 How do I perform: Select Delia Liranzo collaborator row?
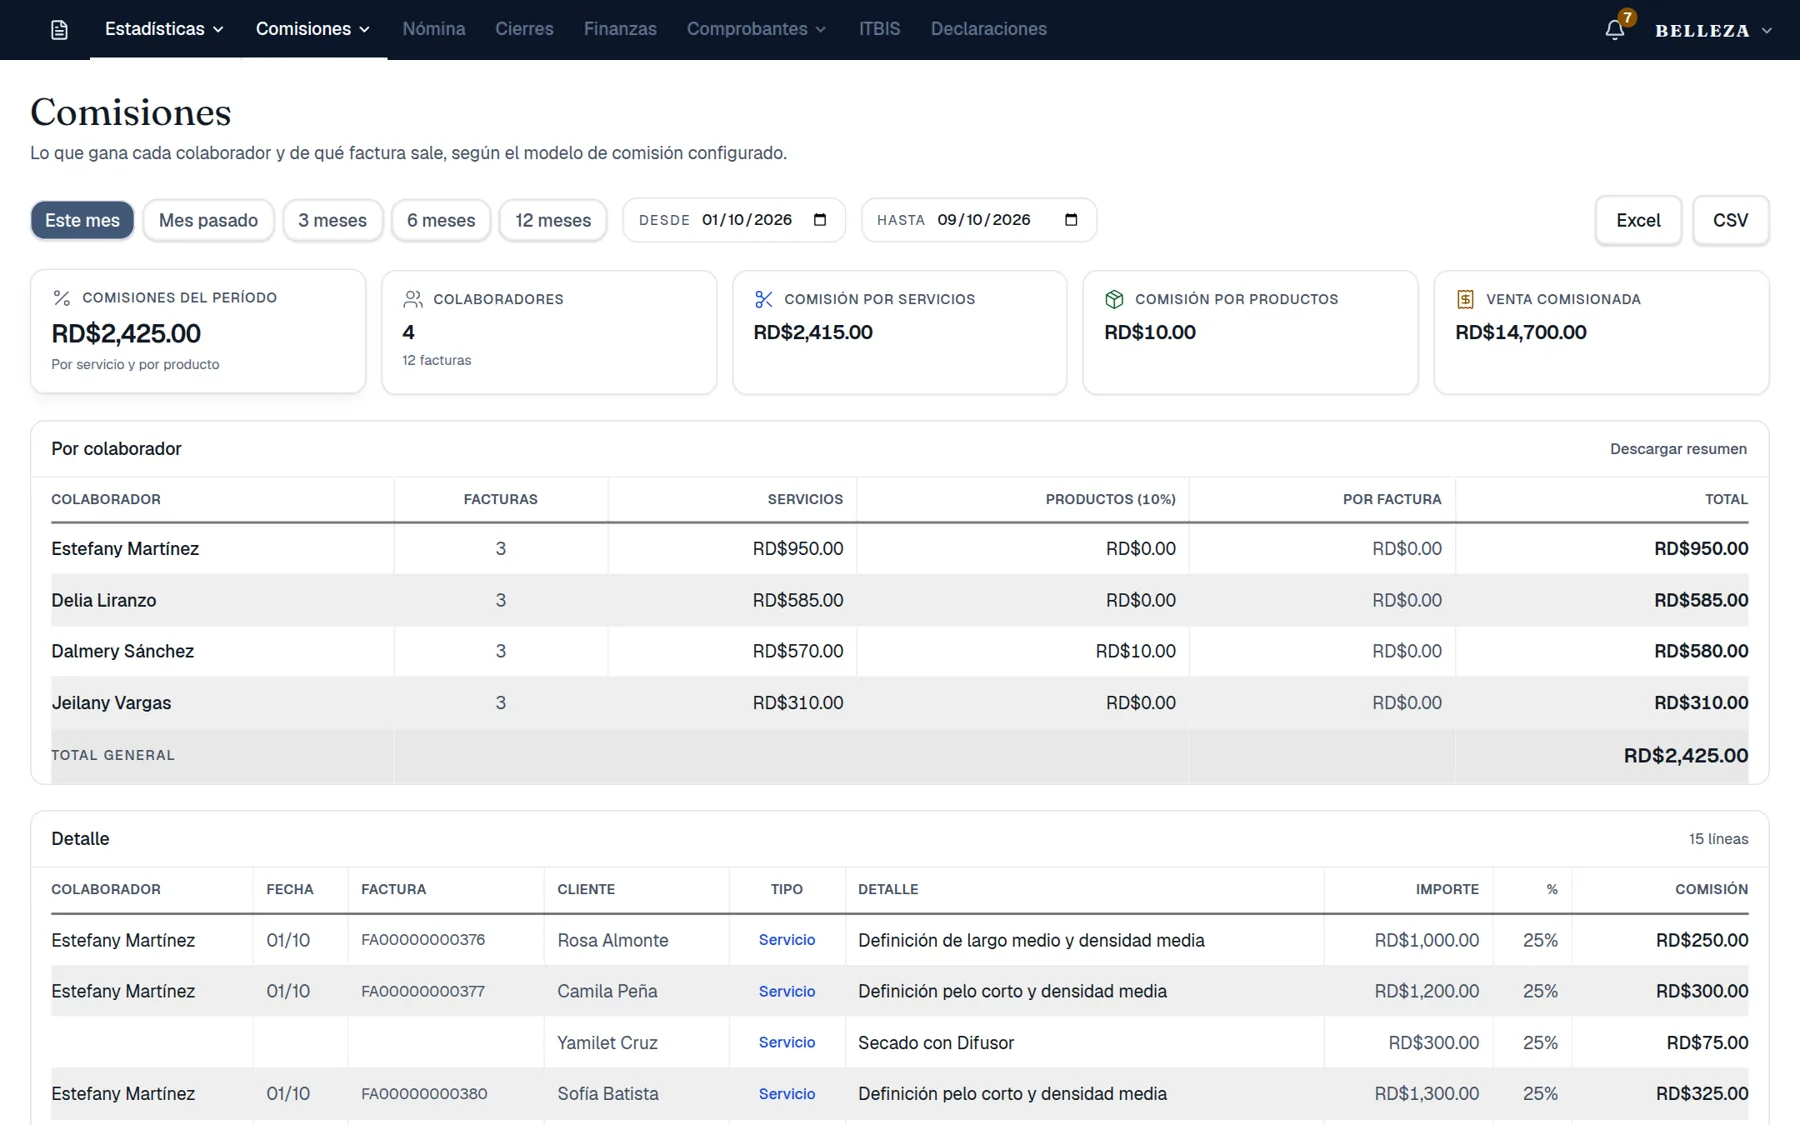(900, 600)
